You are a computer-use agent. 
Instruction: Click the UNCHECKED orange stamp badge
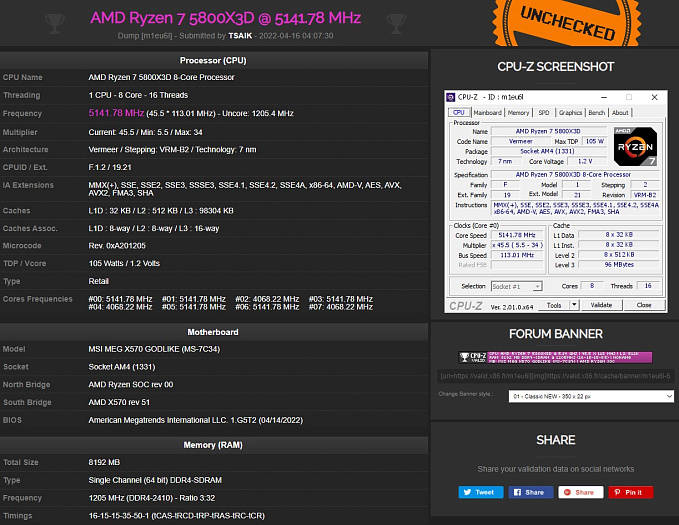[x=567, y=23]
